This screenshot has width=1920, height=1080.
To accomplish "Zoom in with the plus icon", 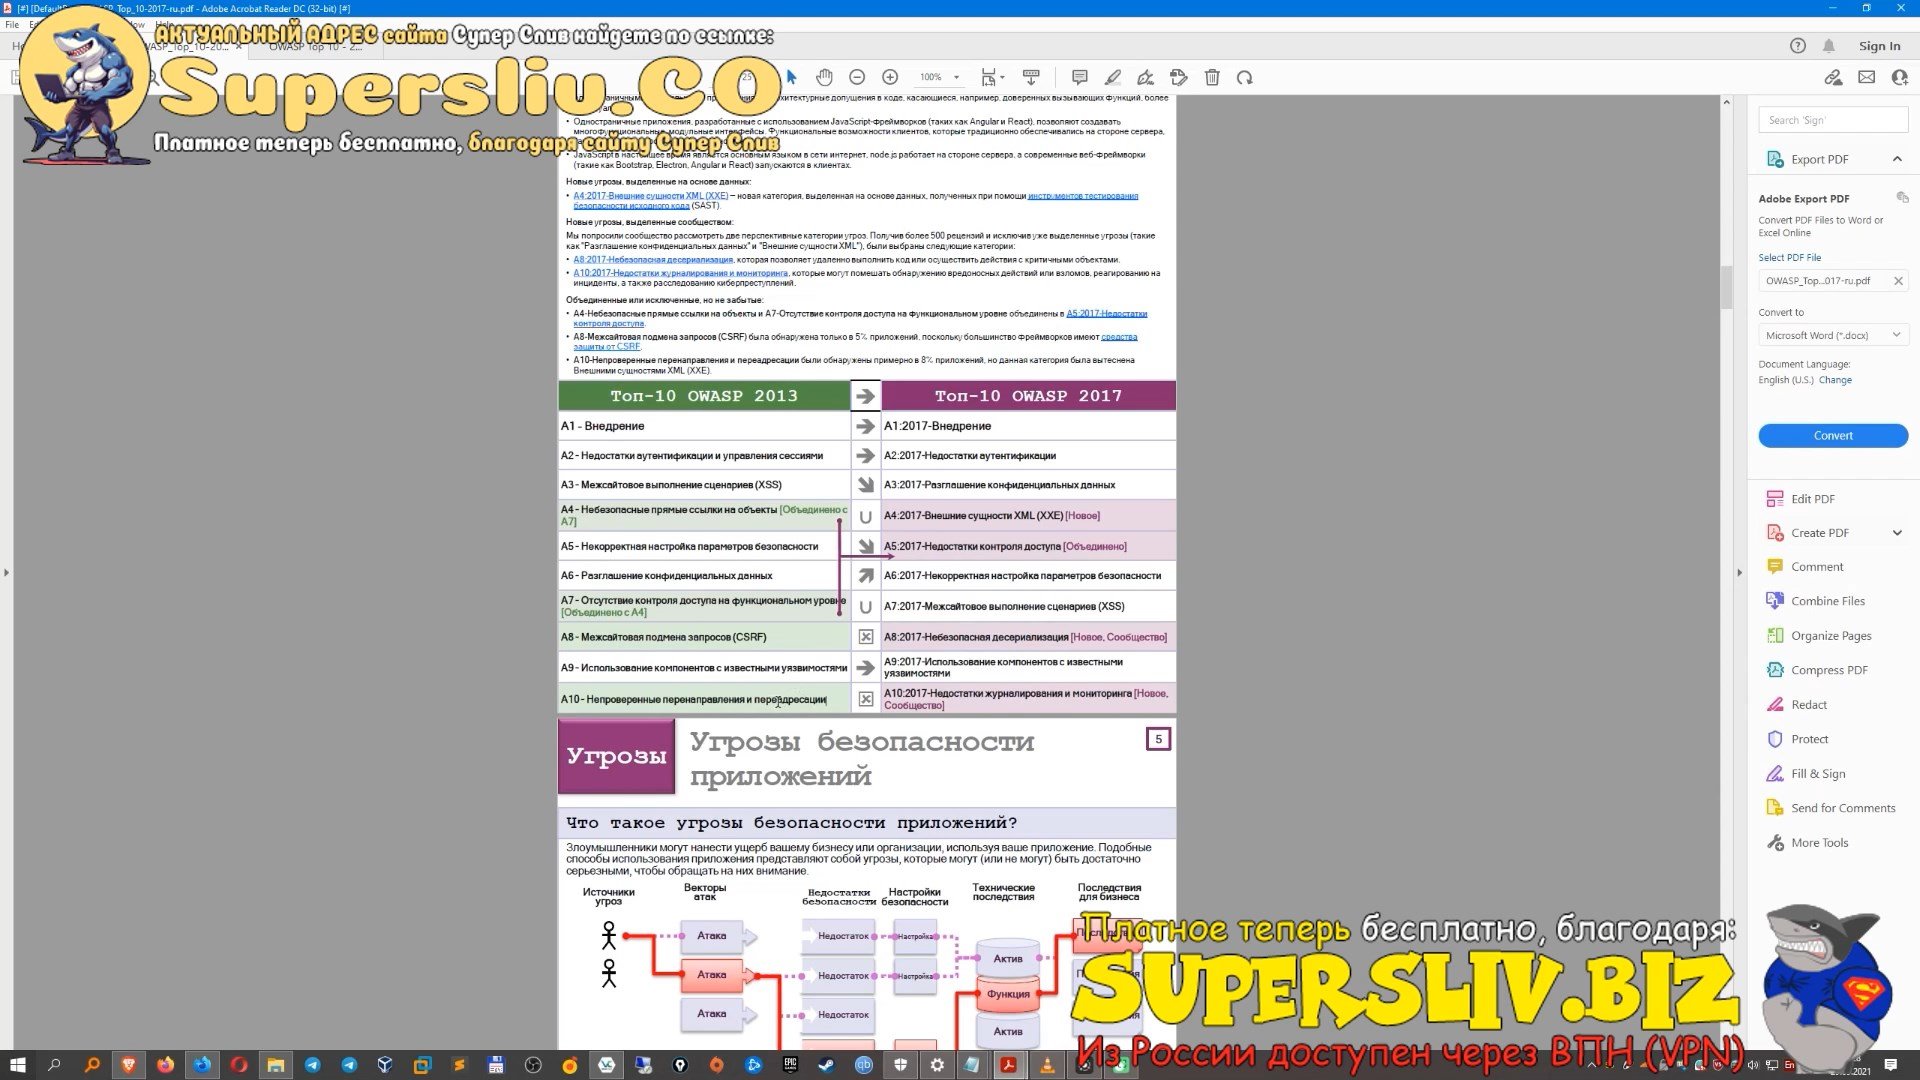I will pos(890,77).
